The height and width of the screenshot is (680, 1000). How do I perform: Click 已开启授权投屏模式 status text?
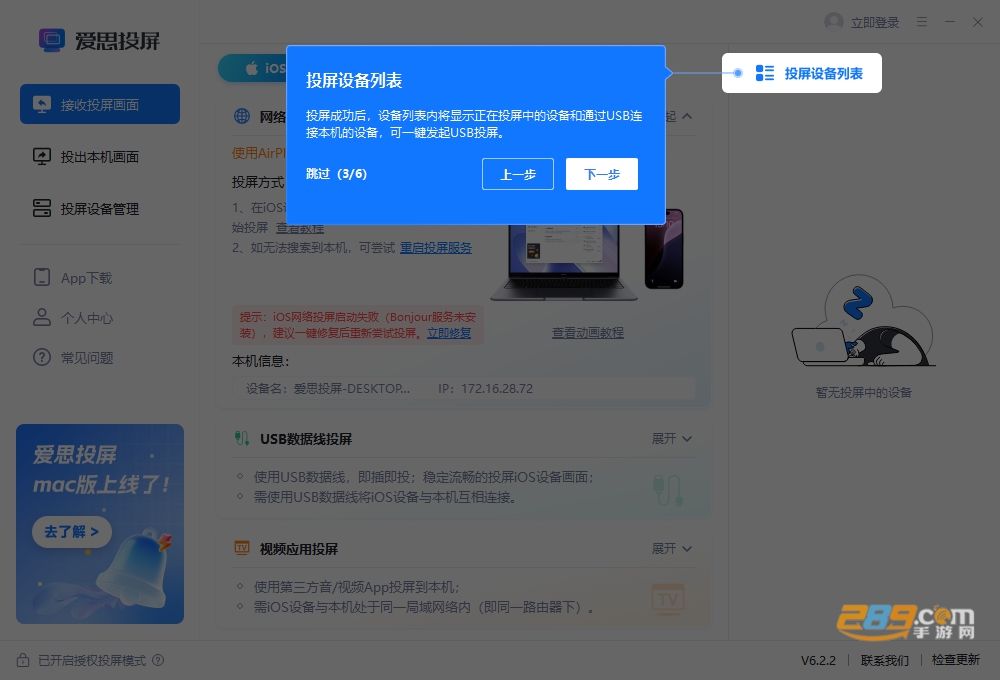(x=92, y=660)
